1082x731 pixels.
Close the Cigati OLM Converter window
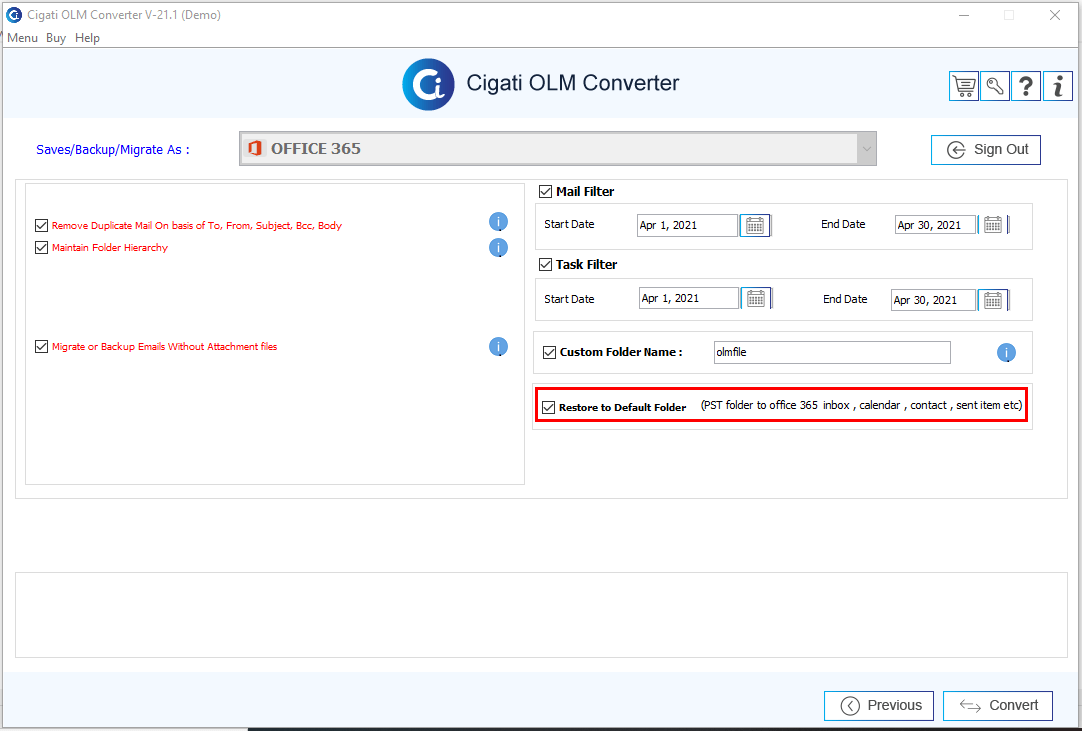[1054, 14]
